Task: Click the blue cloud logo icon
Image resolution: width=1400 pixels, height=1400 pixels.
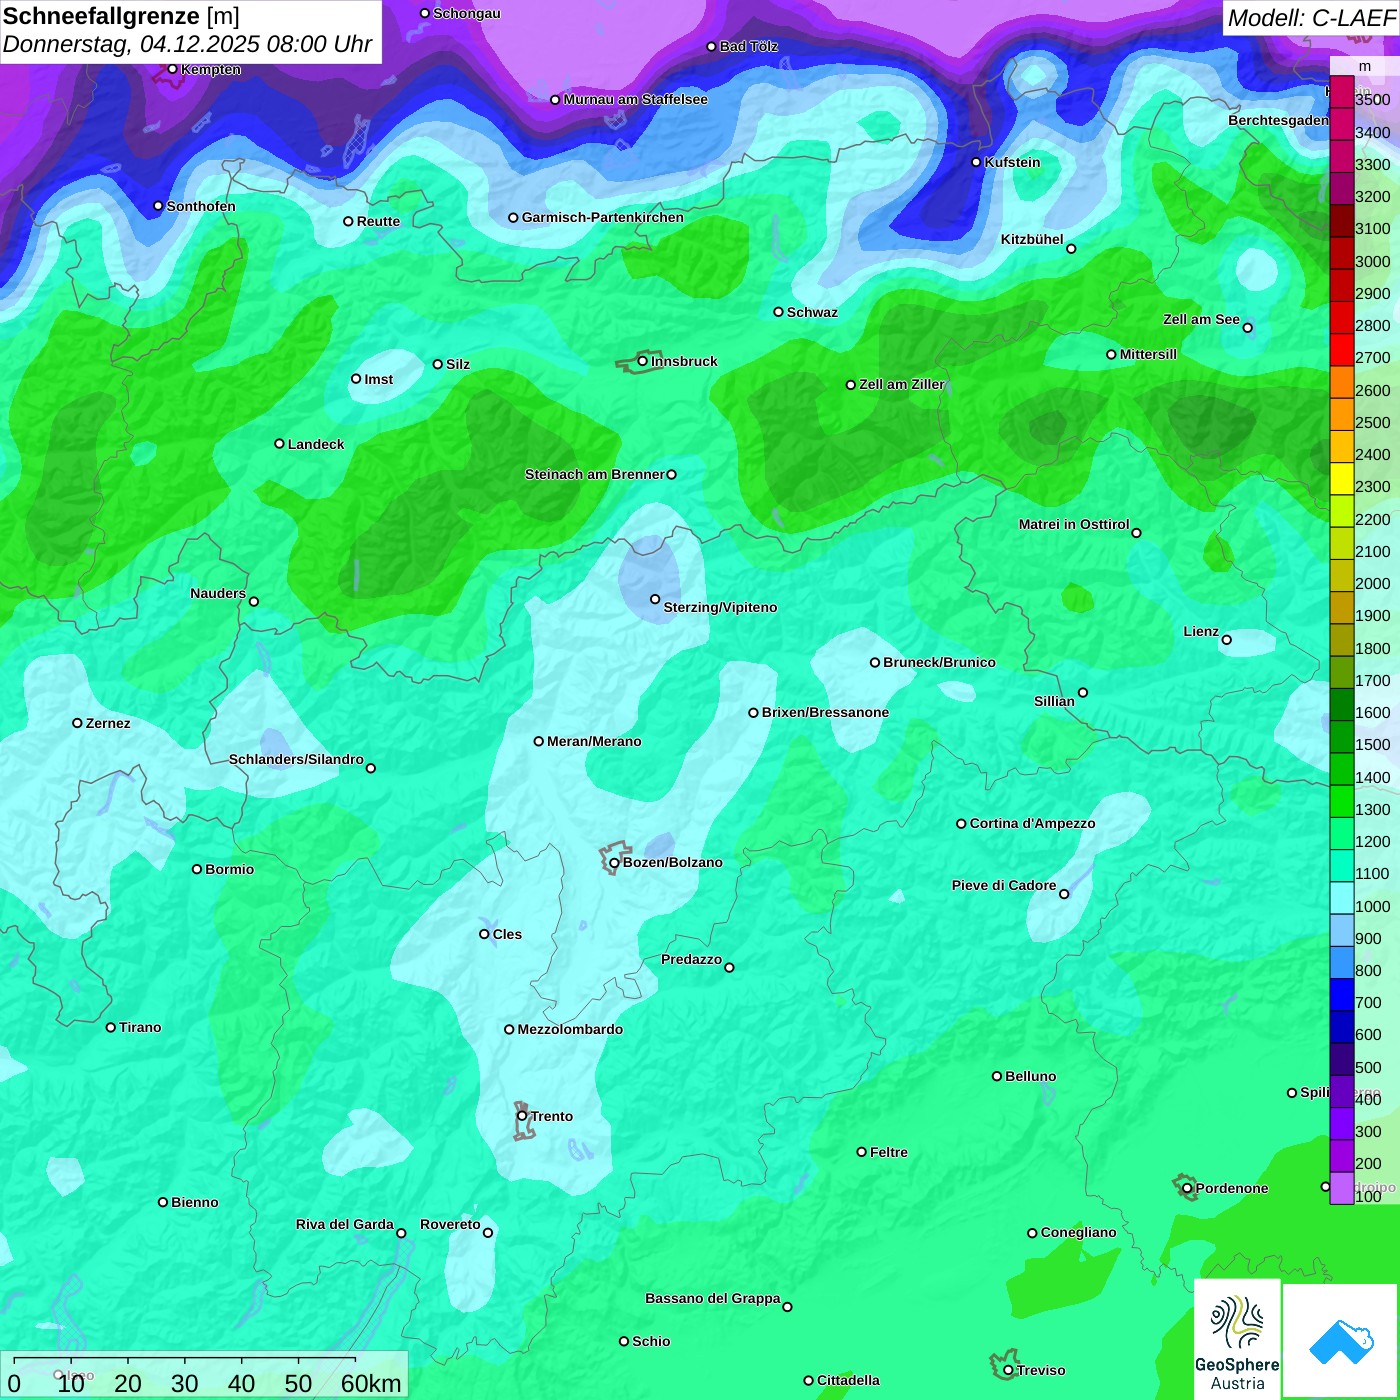Action: coord(1341,1341)
